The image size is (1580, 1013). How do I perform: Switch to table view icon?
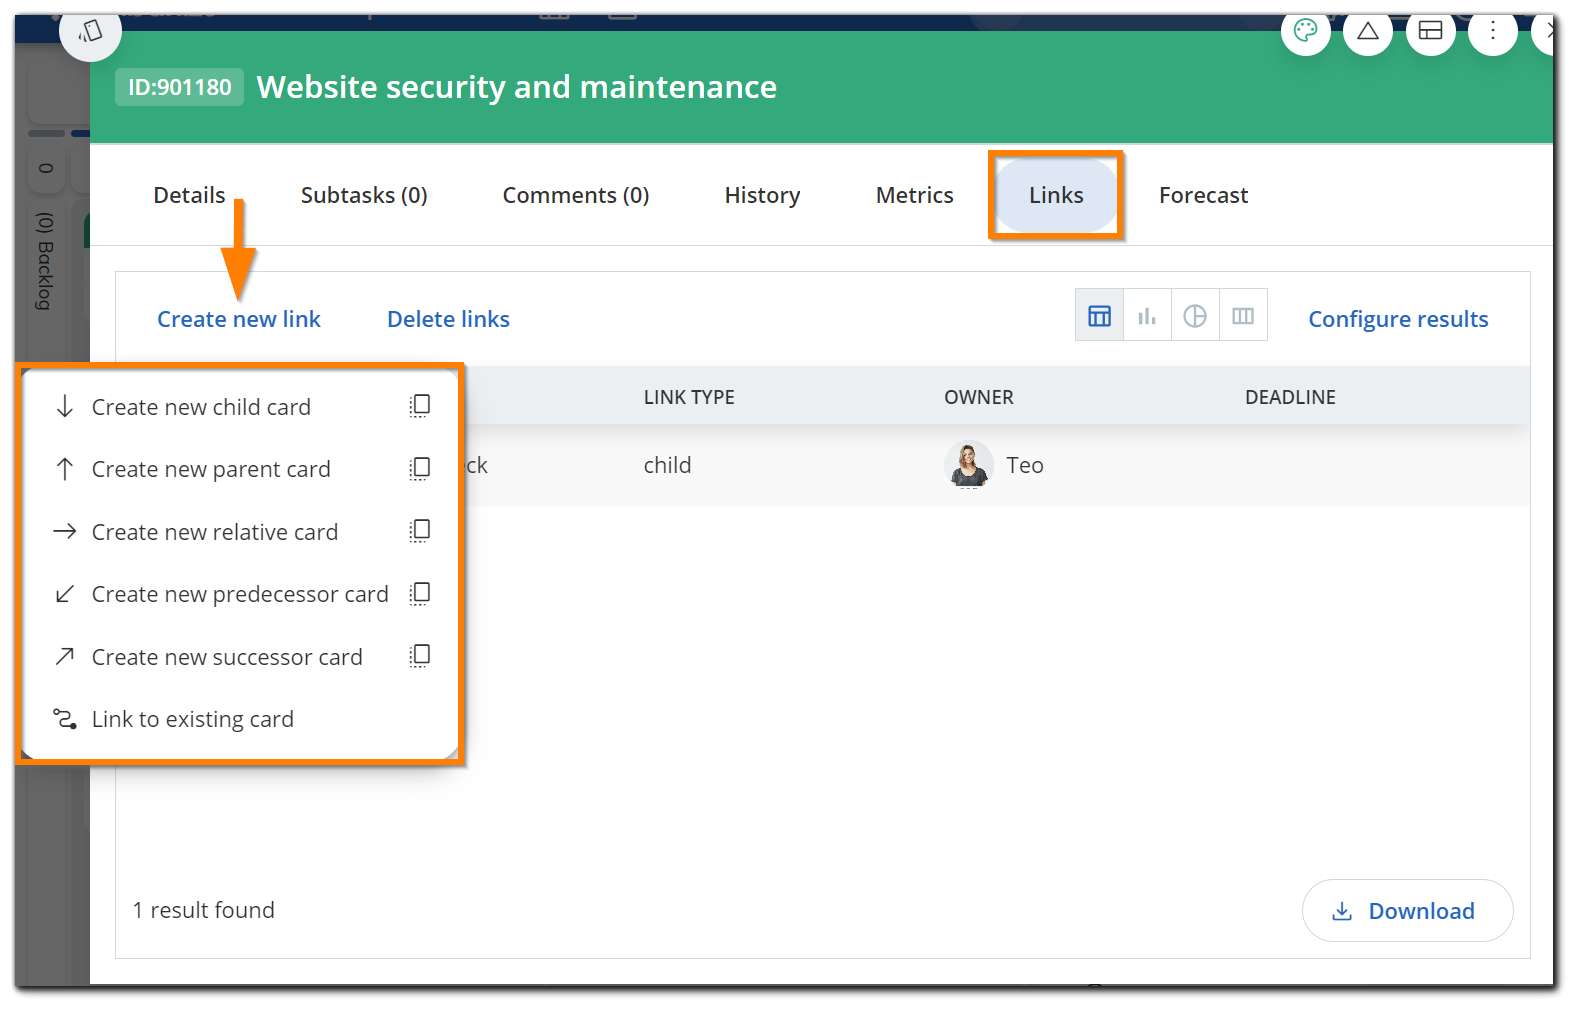coord(1099,316)
